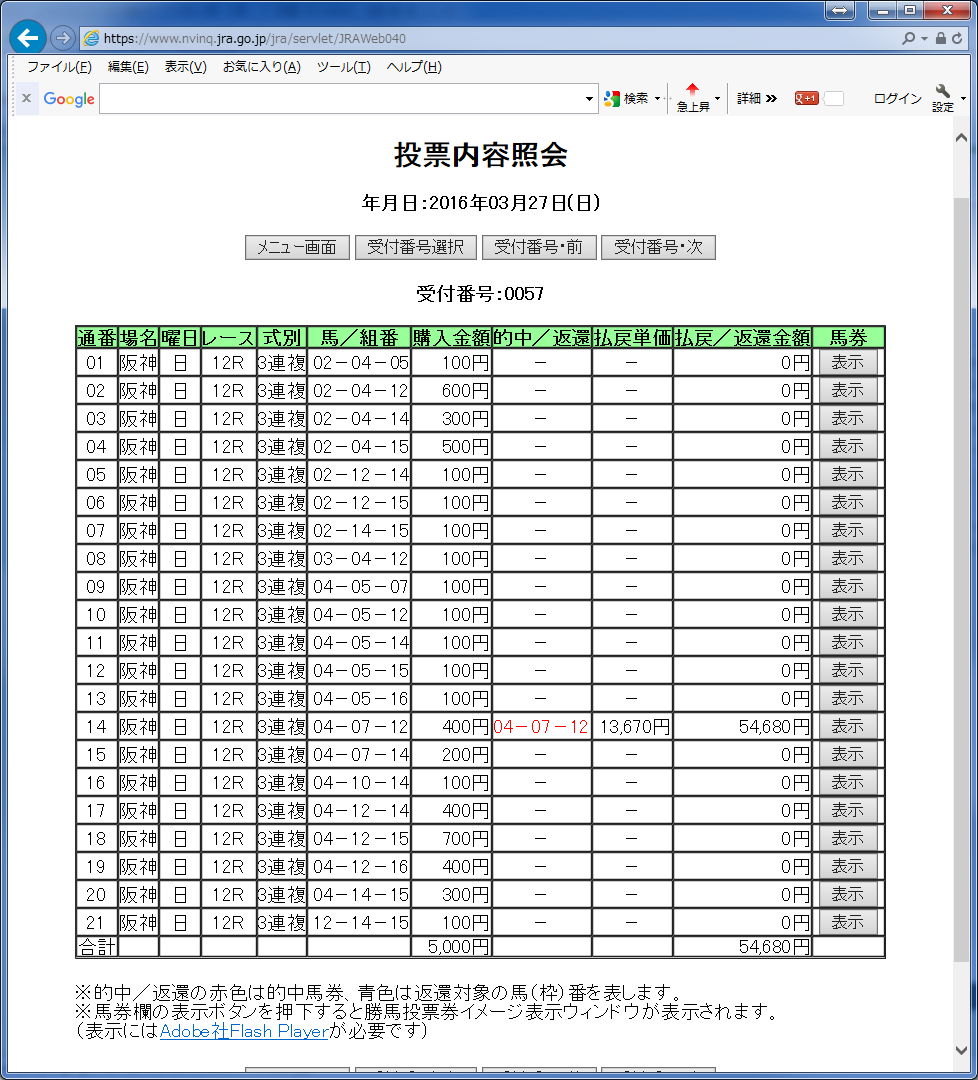The height and width of the screenshot is (1080, 978).
Task: Click the page scrollbar down arrow
Action: tap(961, 1050)
